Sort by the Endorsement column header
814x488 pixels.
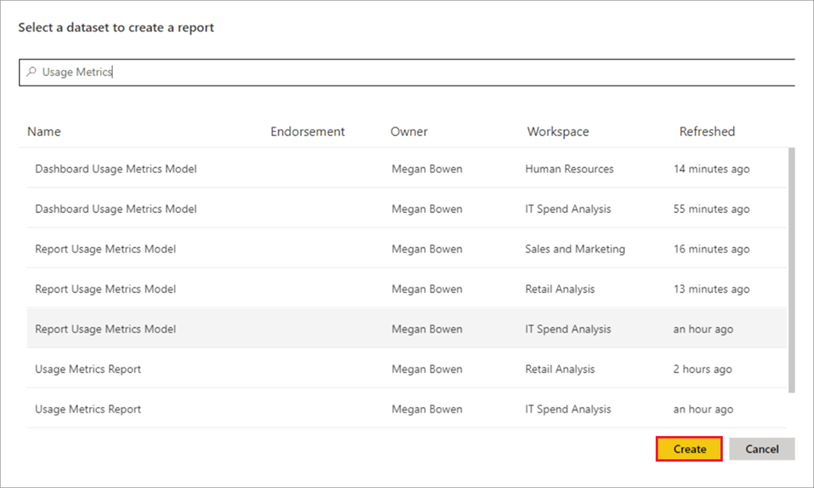point(307,132)
